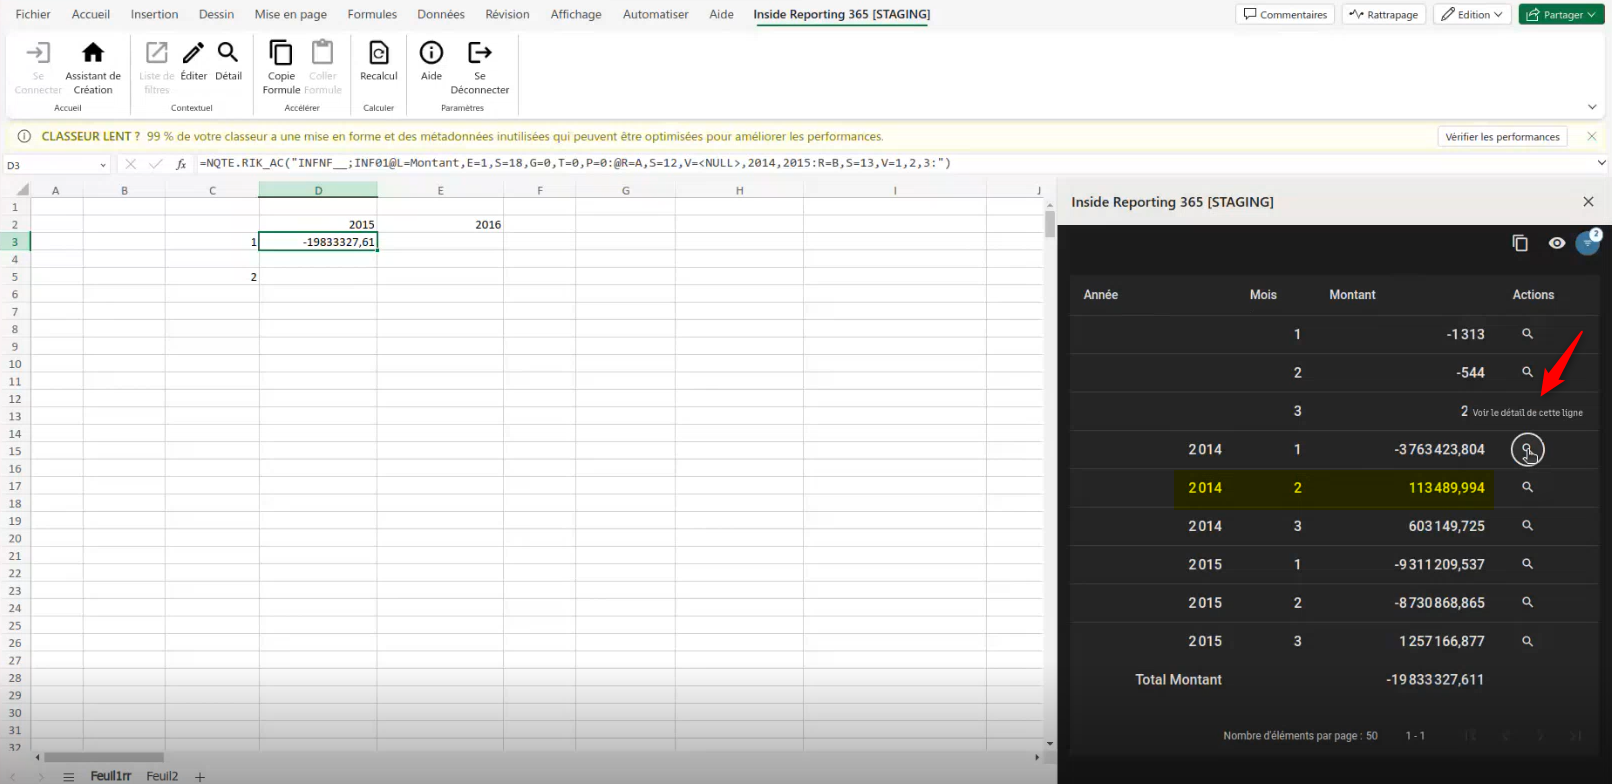Sort by the Mois column header
This screenshot has height=784, width=1612.
point(1263,295)
